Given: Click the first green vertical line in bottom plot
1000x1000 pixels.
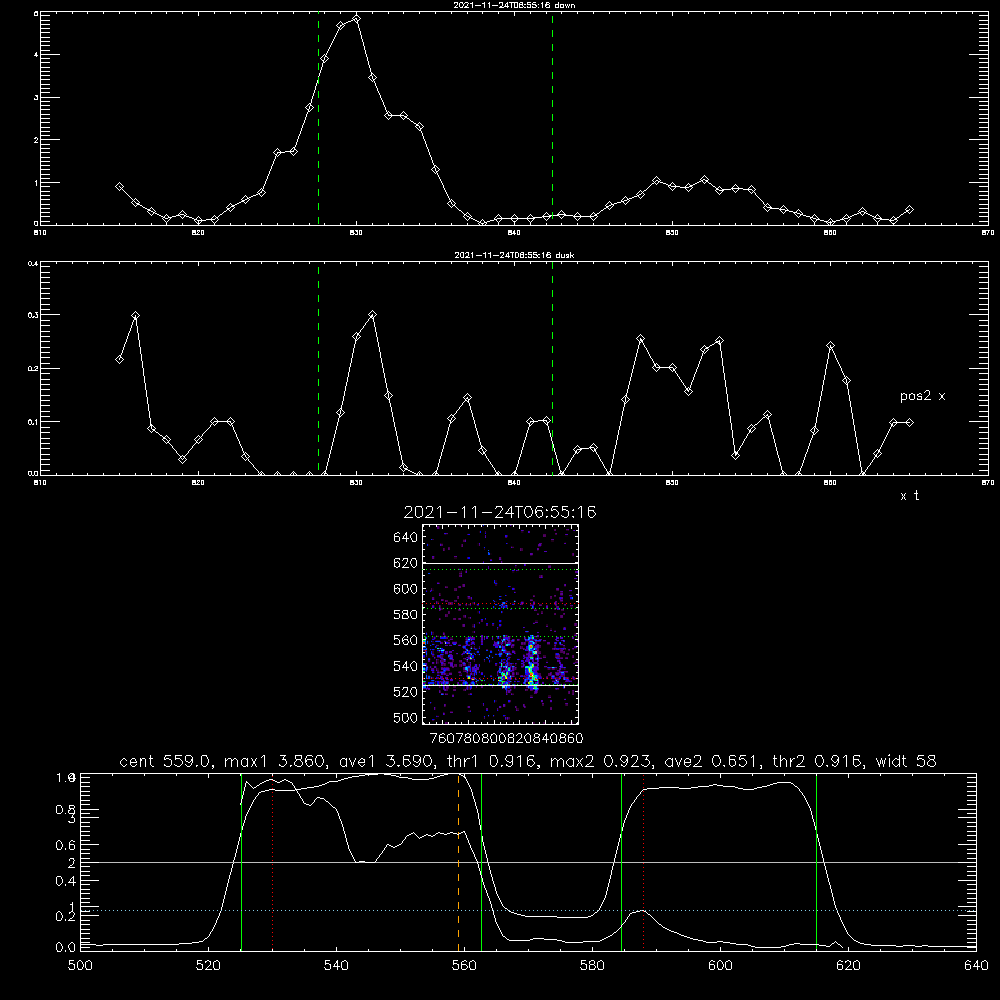Looking at the screenshot, I should (x=241, y=861).
